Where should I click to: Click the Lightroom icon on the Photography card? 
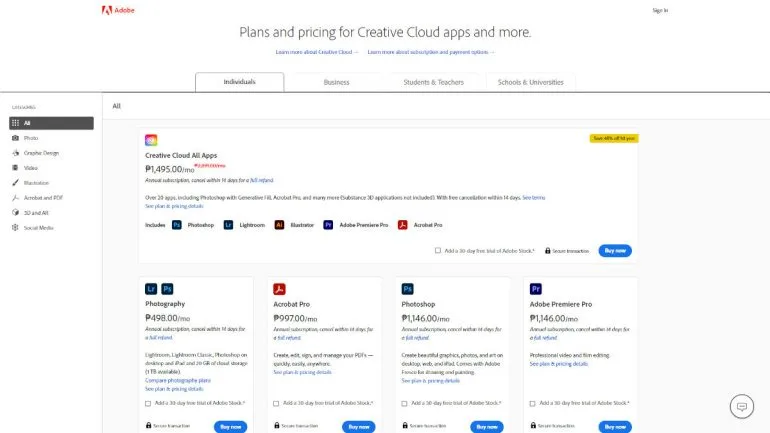coord(151,289)
